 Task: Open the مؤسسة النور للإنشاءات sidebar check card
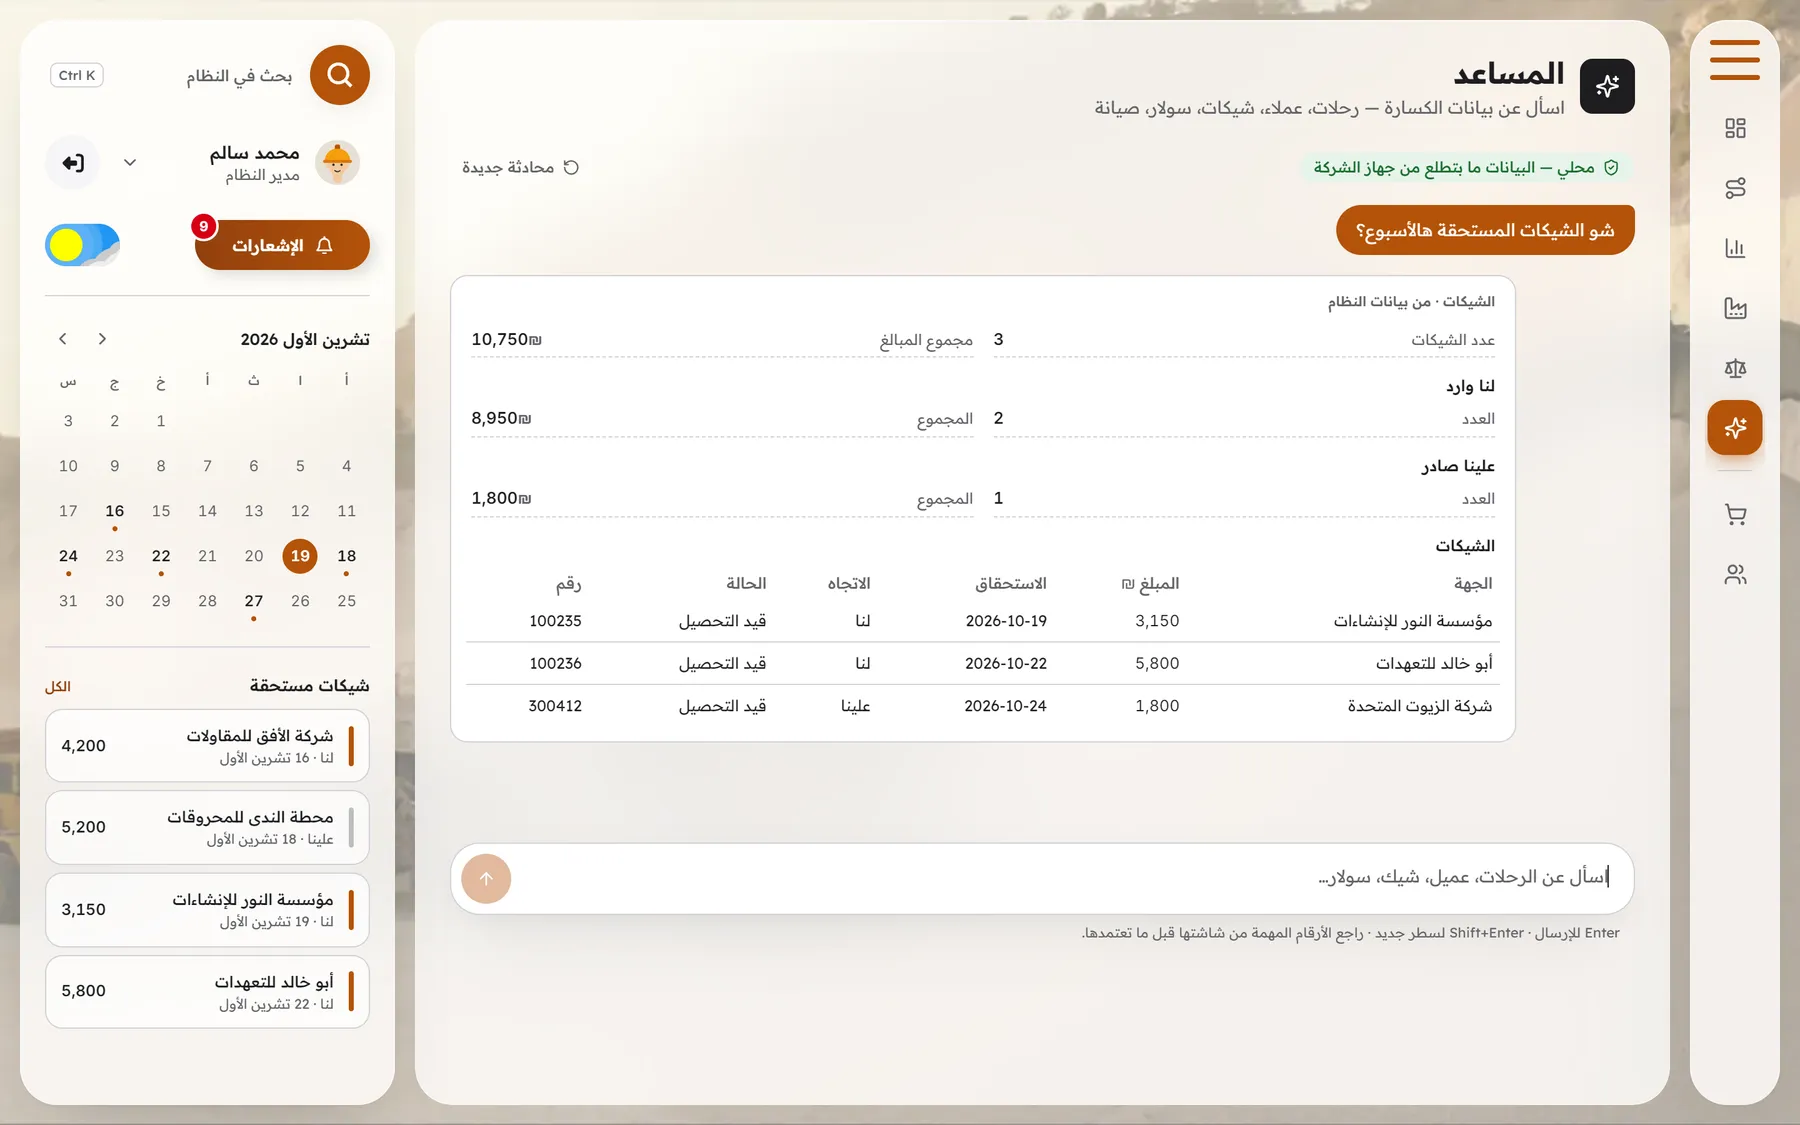pos(207,910)
